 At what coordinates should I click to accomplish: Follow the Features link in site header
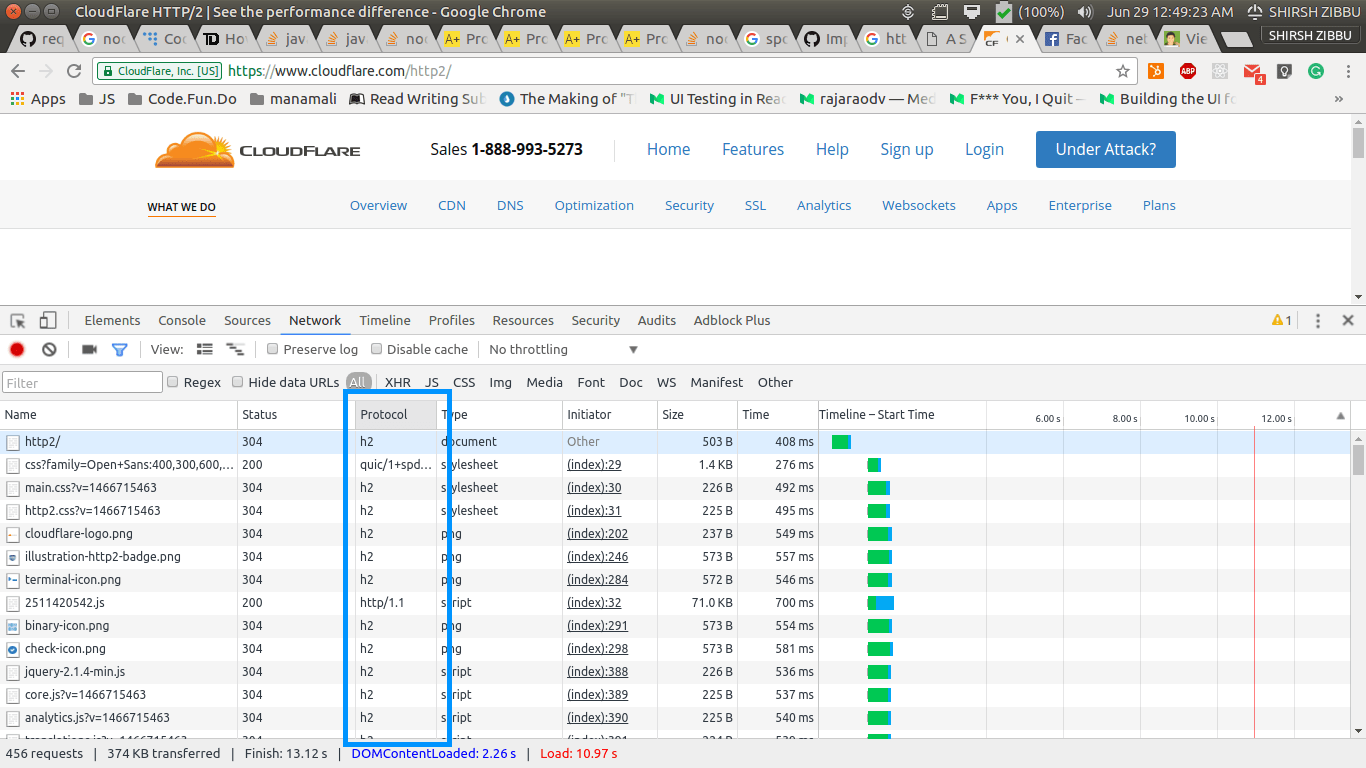[753, 149]
